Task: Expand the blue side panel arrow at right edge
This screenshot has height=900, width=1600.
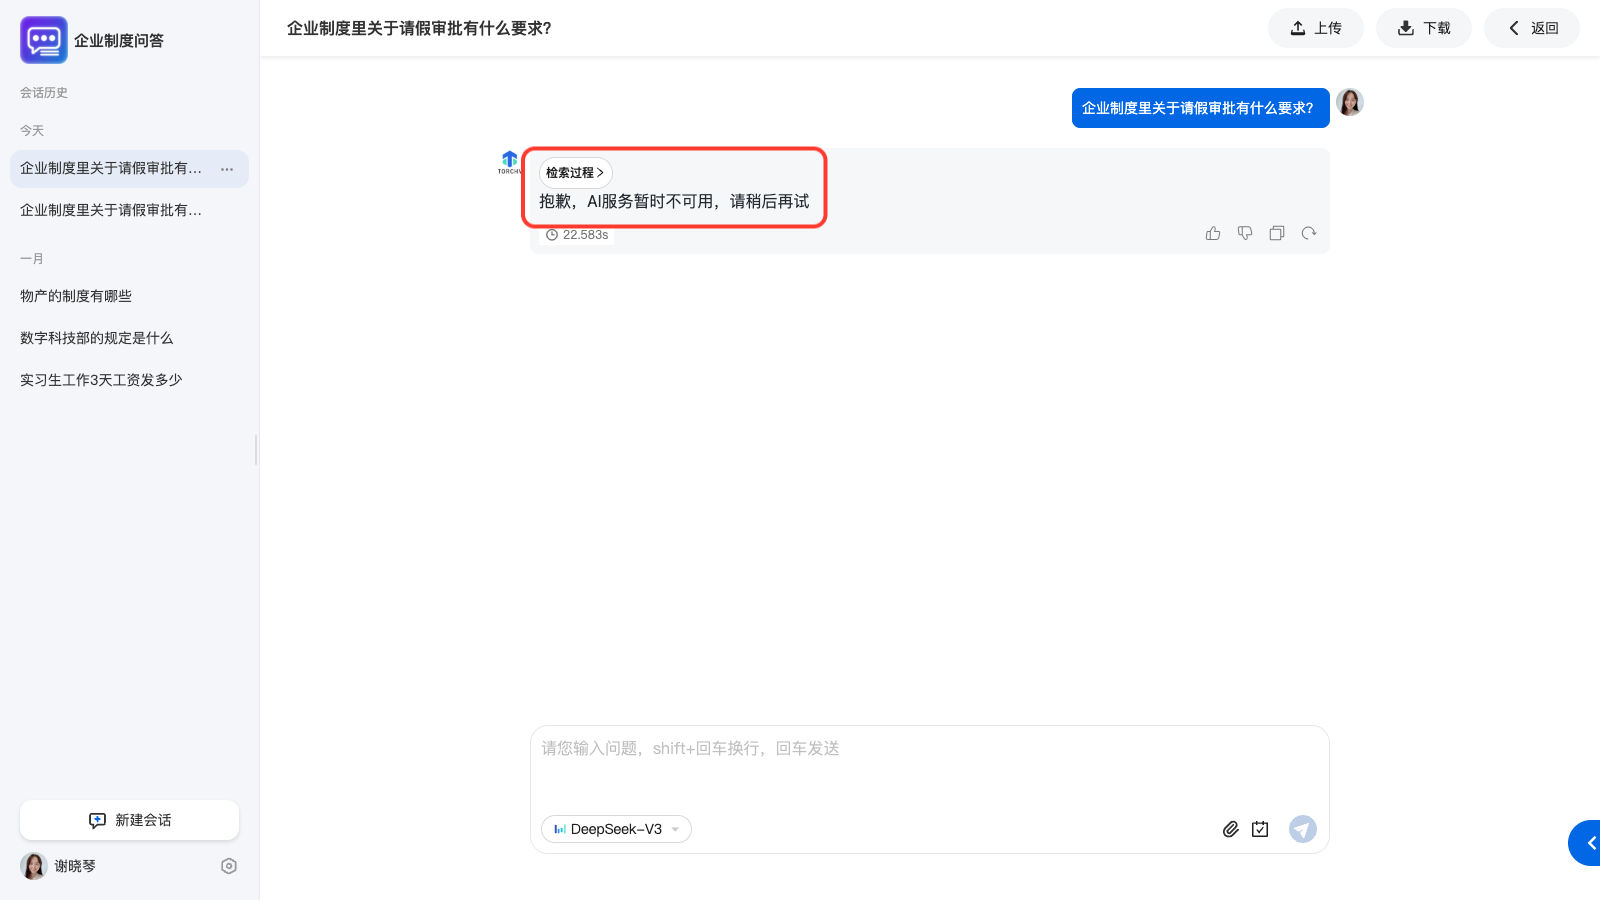Action: click(x=1589, y=843)
